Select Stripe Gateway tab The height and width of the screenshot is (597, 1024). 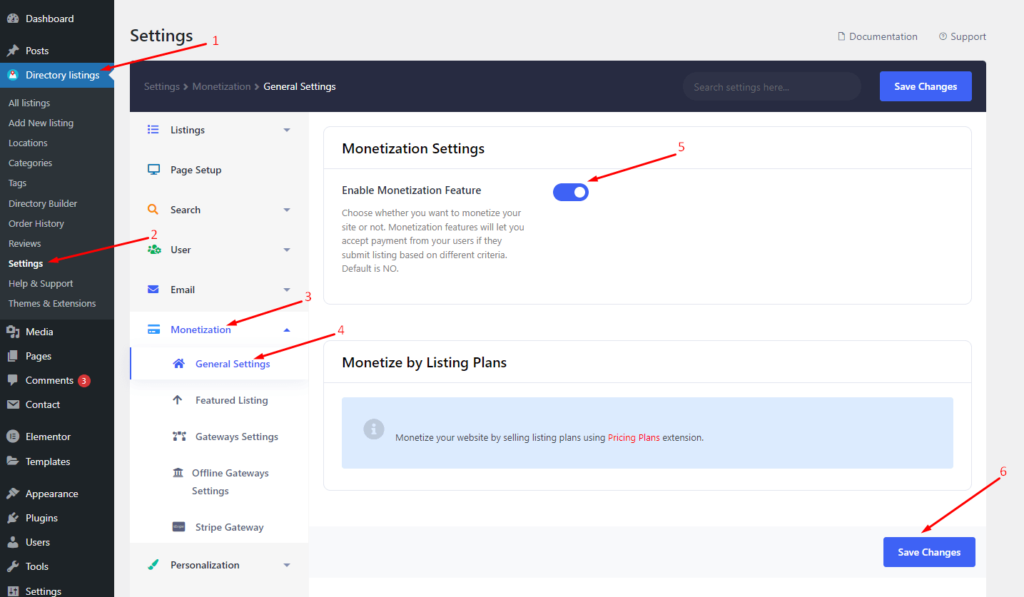click(x=229, y=527)
